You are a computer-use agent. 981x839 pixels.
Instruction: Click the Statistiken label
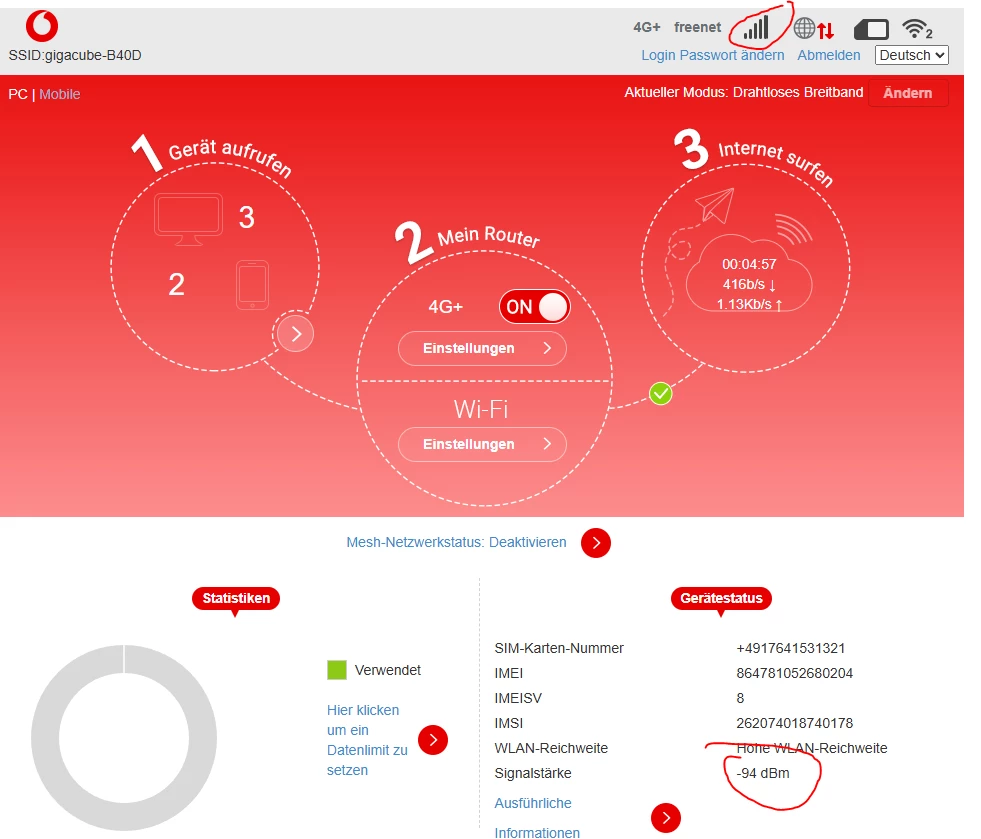coord(236,598)
